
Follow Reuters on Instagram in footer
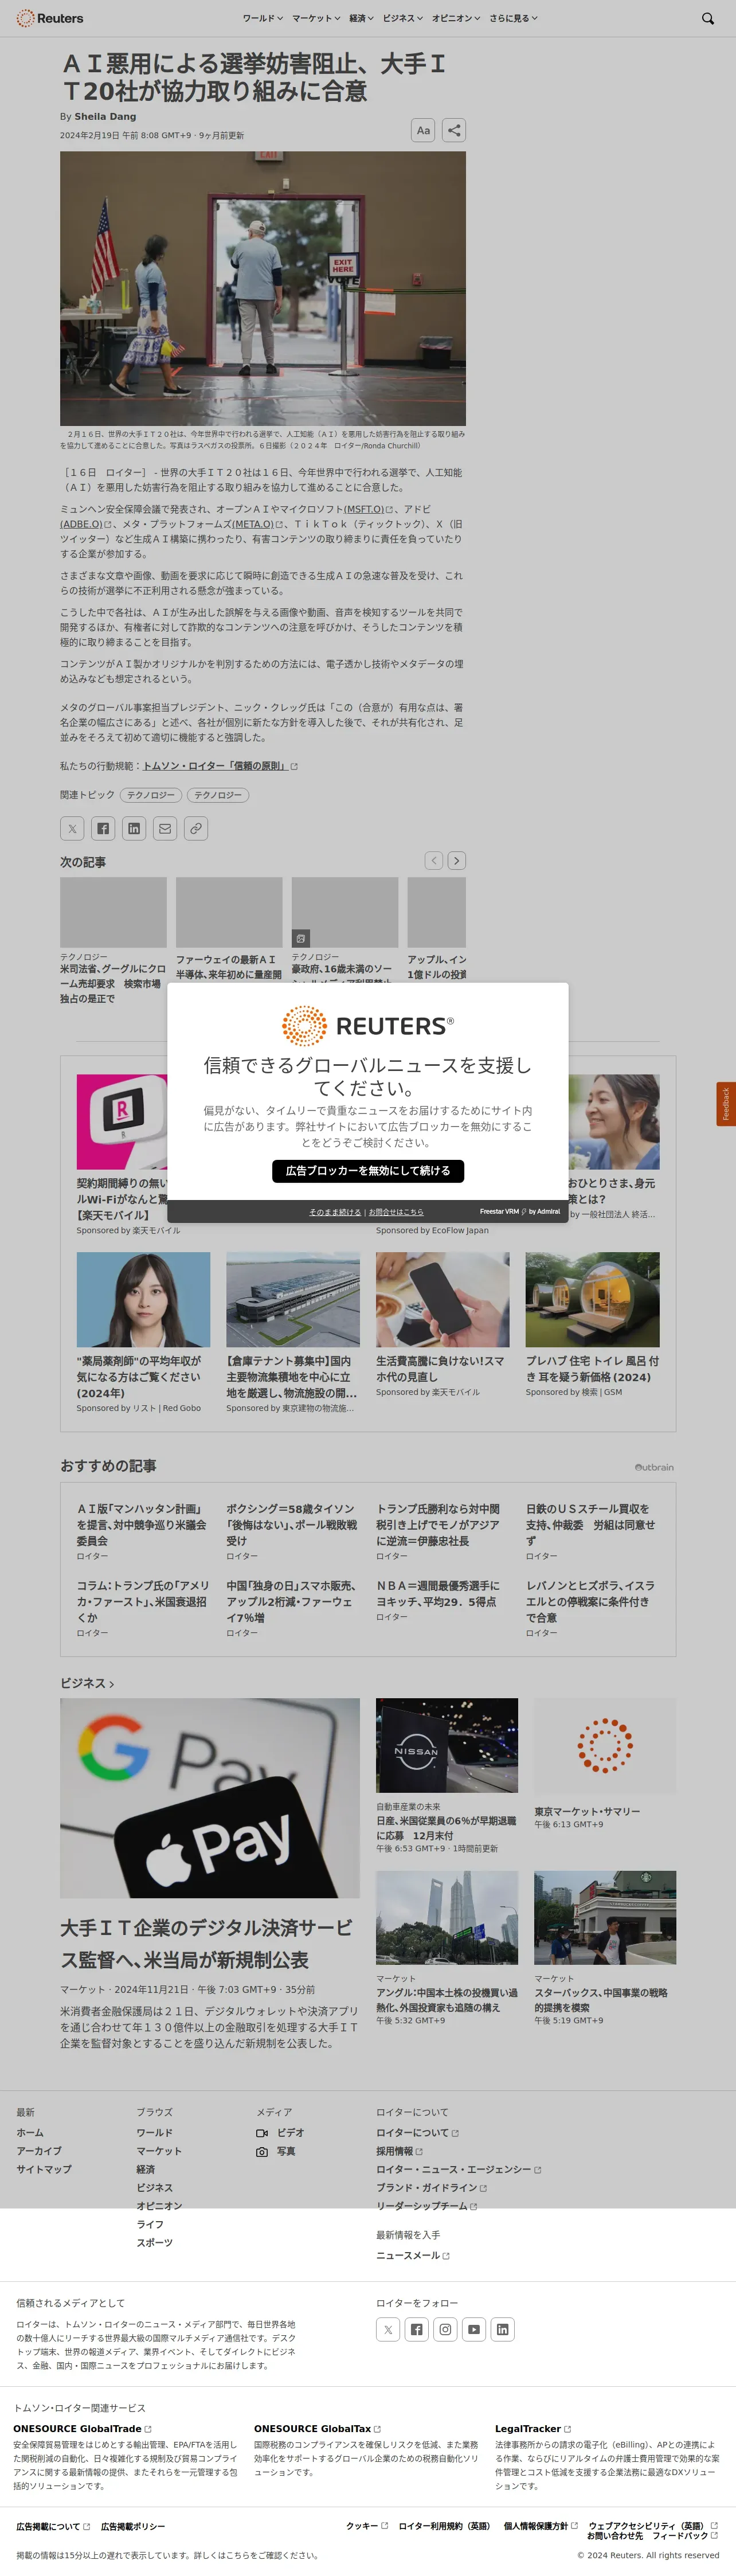pyautogui.click(x=445, y=2329)
